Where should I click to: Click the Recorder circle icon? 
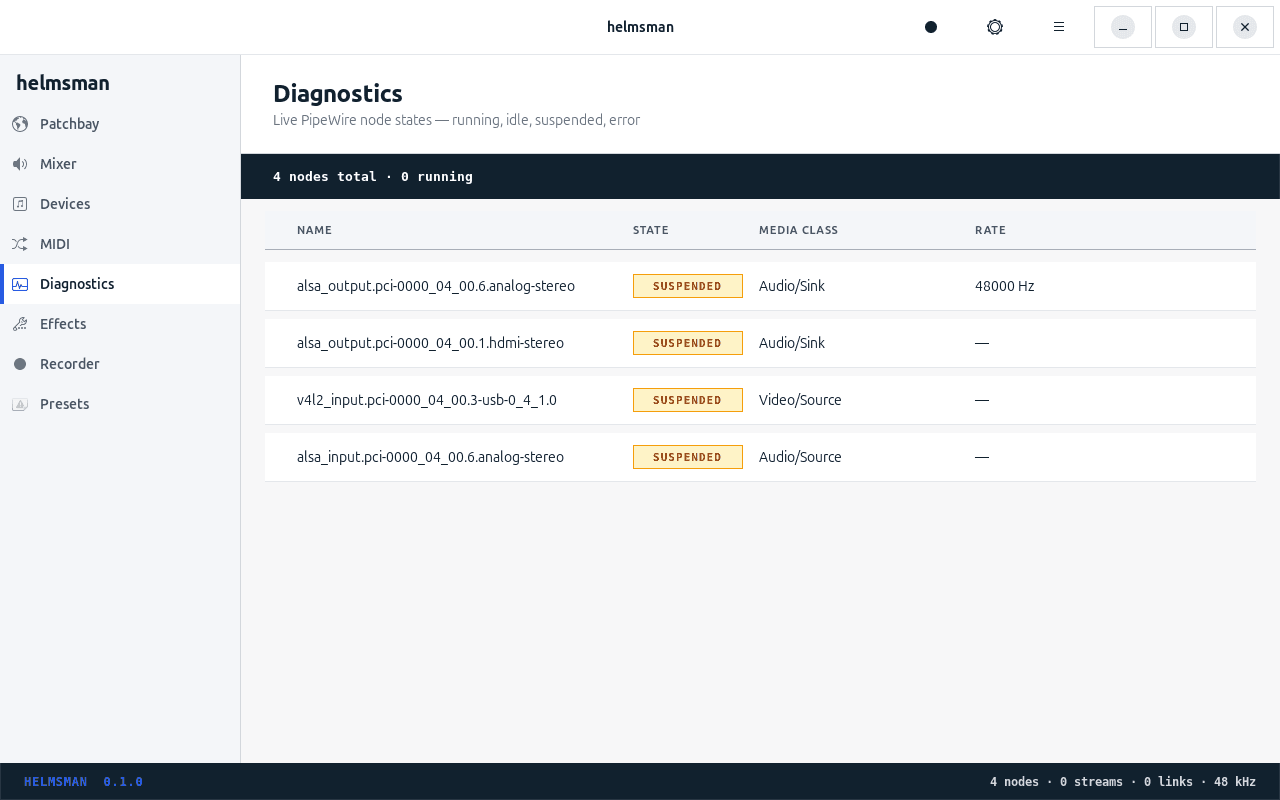click(20, 364)
